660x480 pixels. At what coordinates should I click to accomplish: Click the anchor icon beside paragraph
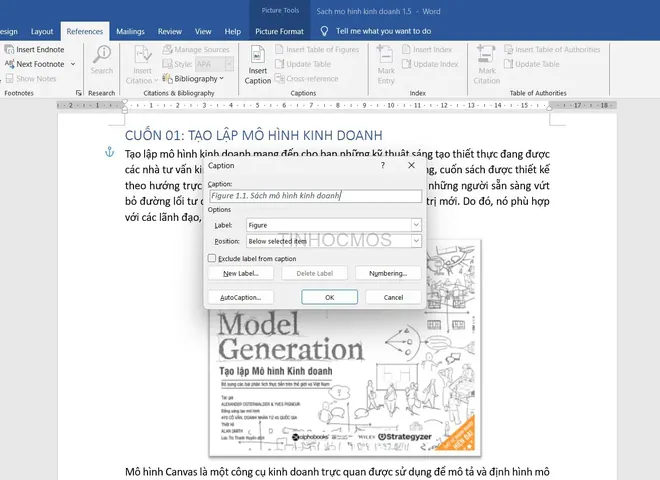(109, 152)
